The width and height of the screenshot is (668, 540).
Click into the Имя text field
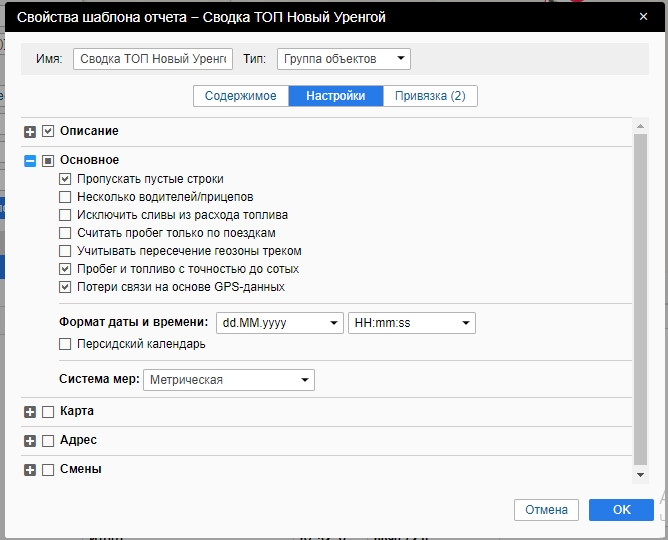(153, 59)
